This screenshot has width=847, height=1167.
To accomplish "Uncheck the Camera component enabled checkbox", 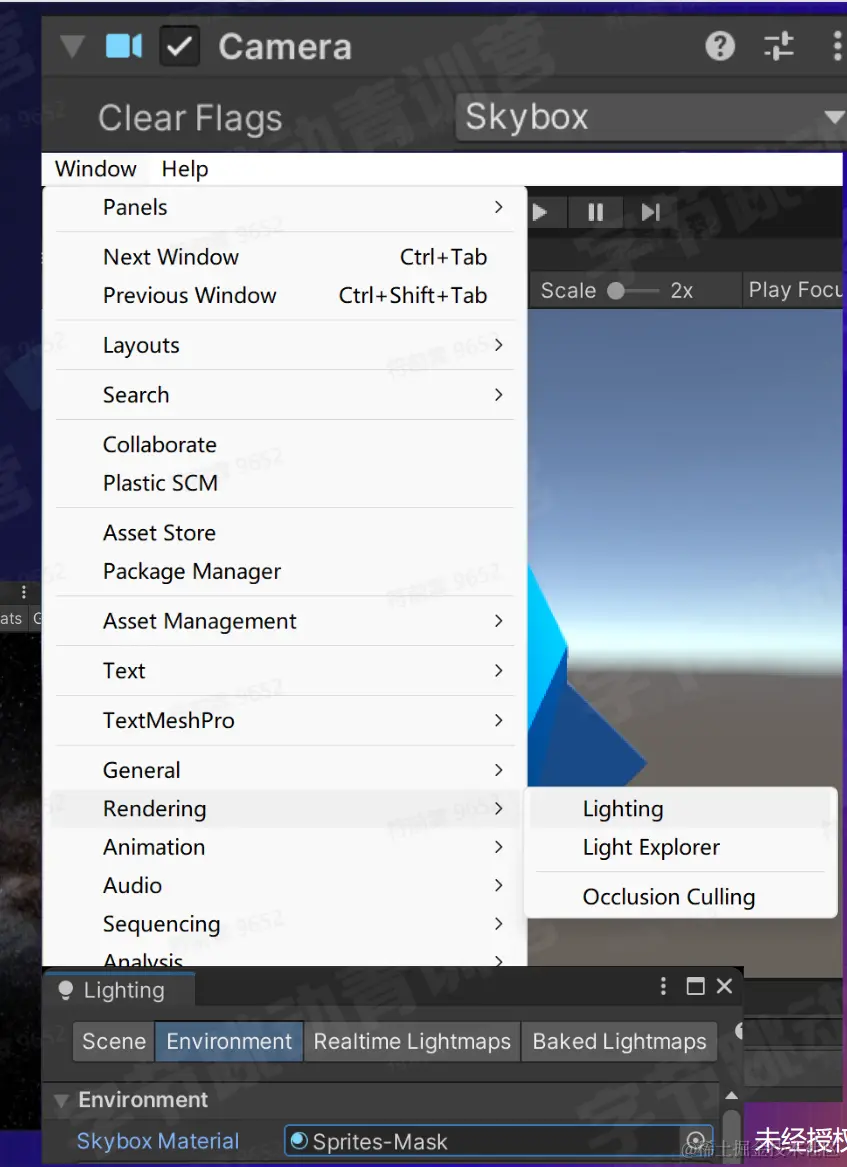I will click(x=179, y=47).
